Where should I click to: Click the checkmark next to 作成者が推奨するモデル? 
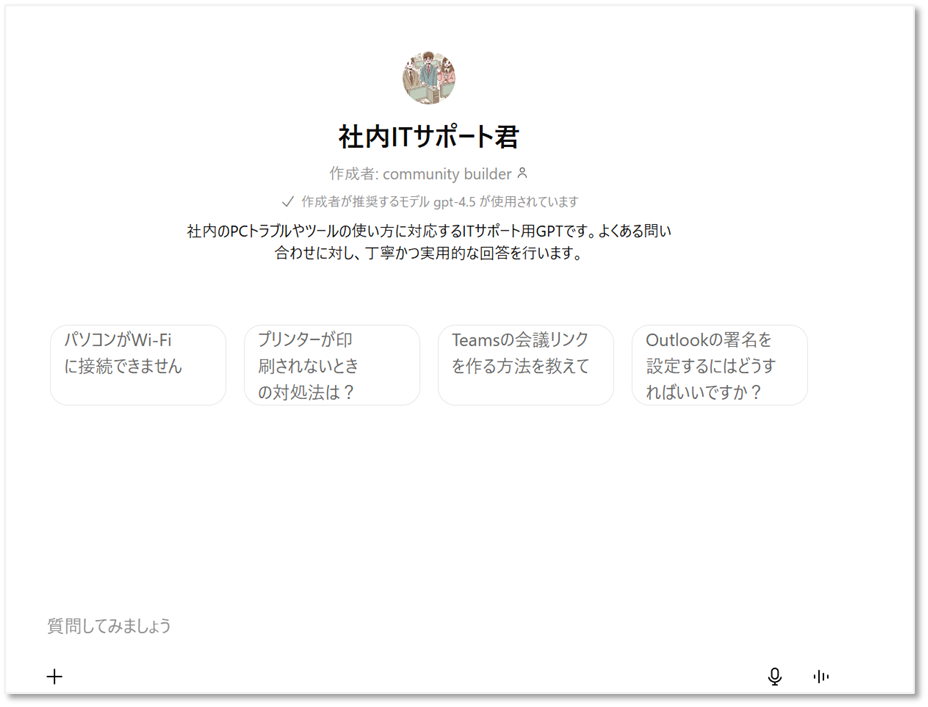pyautogui.click(x=288, y=202)
